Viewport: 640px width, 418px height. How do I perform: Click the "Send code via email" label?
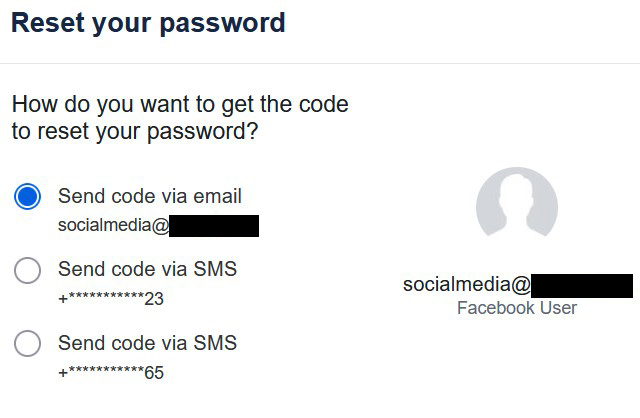[x=150, y=196]
